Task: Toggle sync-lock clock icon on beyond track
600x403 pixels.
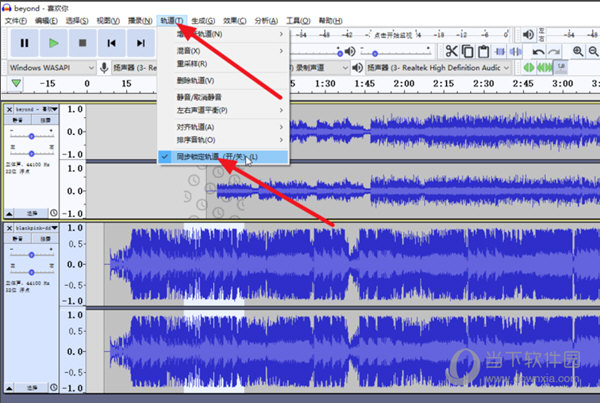Action: coord(54,213)
